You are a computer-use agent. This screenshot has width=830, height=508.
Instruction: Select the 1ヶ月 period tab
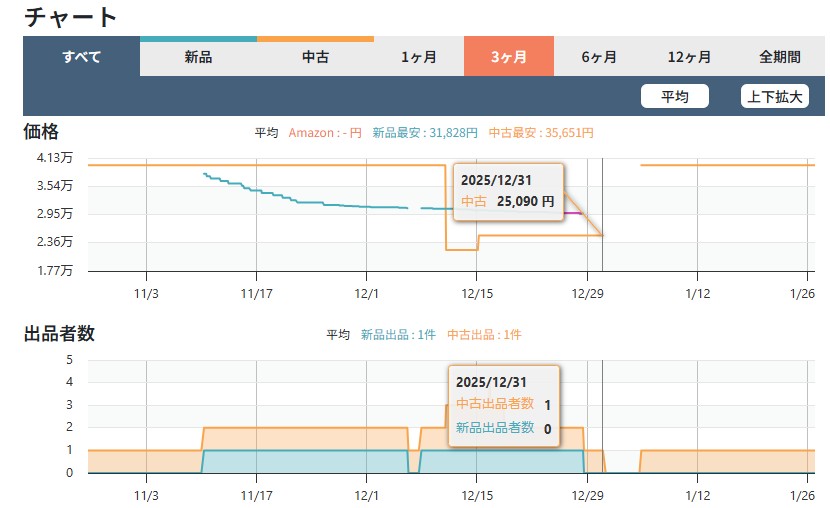tap(418, 57)
